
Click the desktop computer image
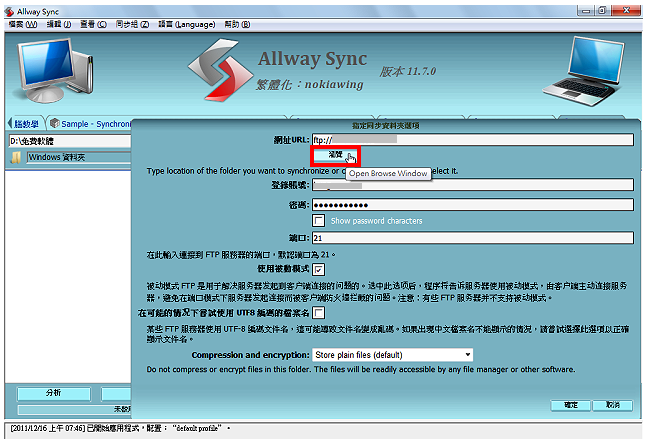[x=55, y=70]
